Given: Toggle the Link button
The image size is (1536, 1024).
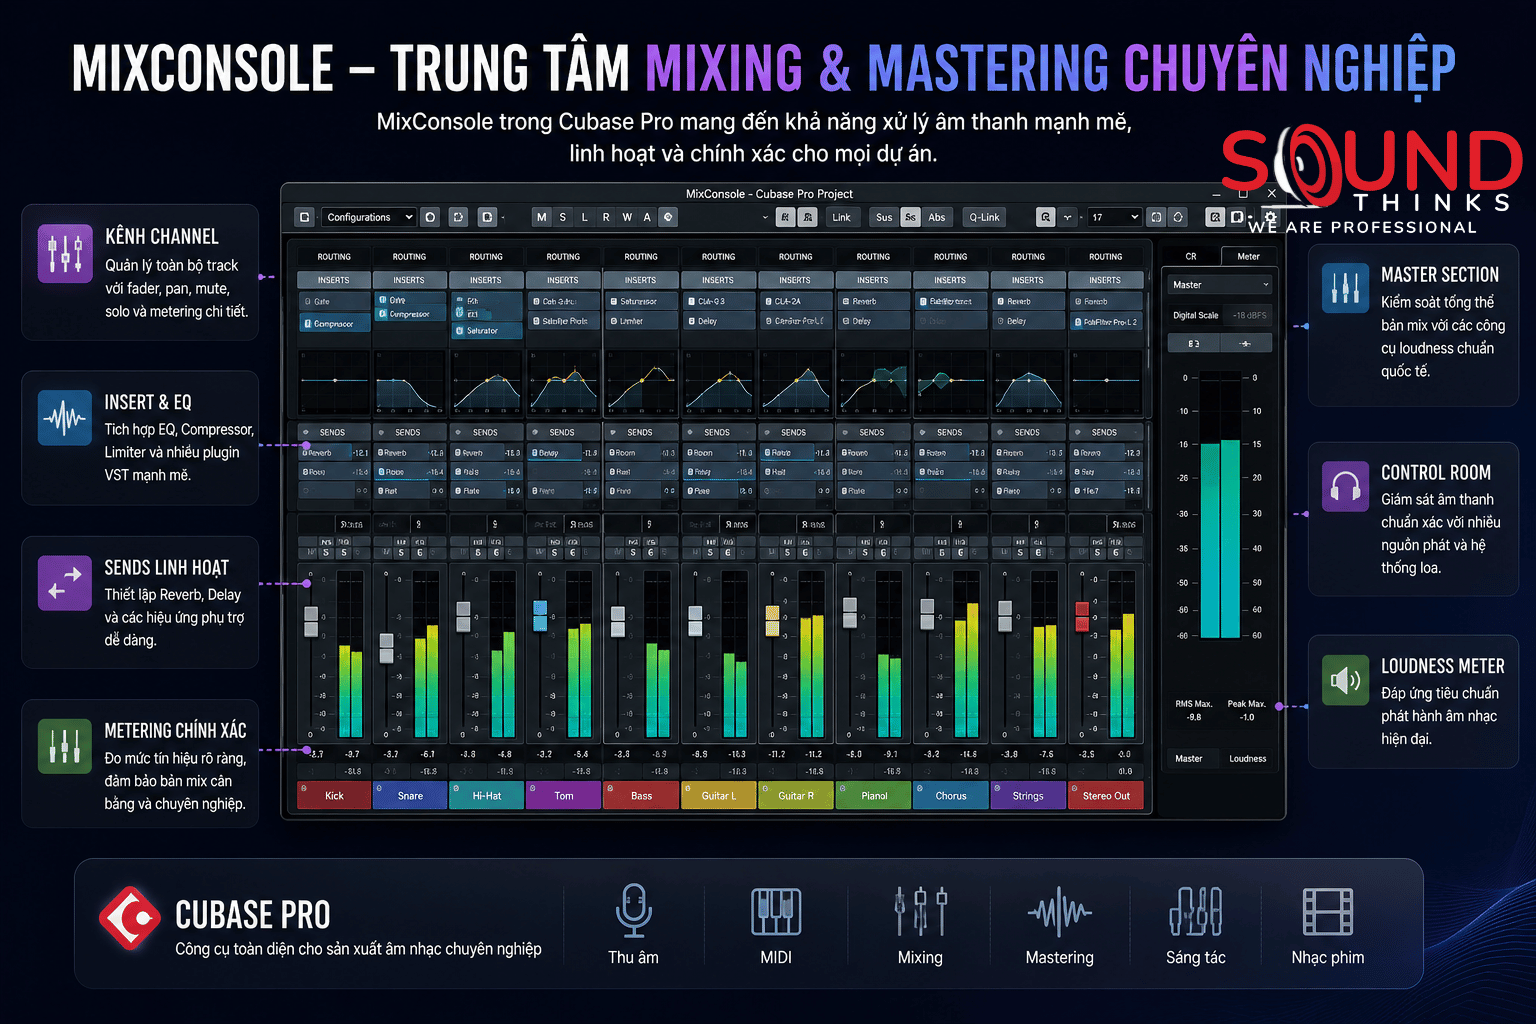Looking at the screenshot, I should click(x=841, y=217).
